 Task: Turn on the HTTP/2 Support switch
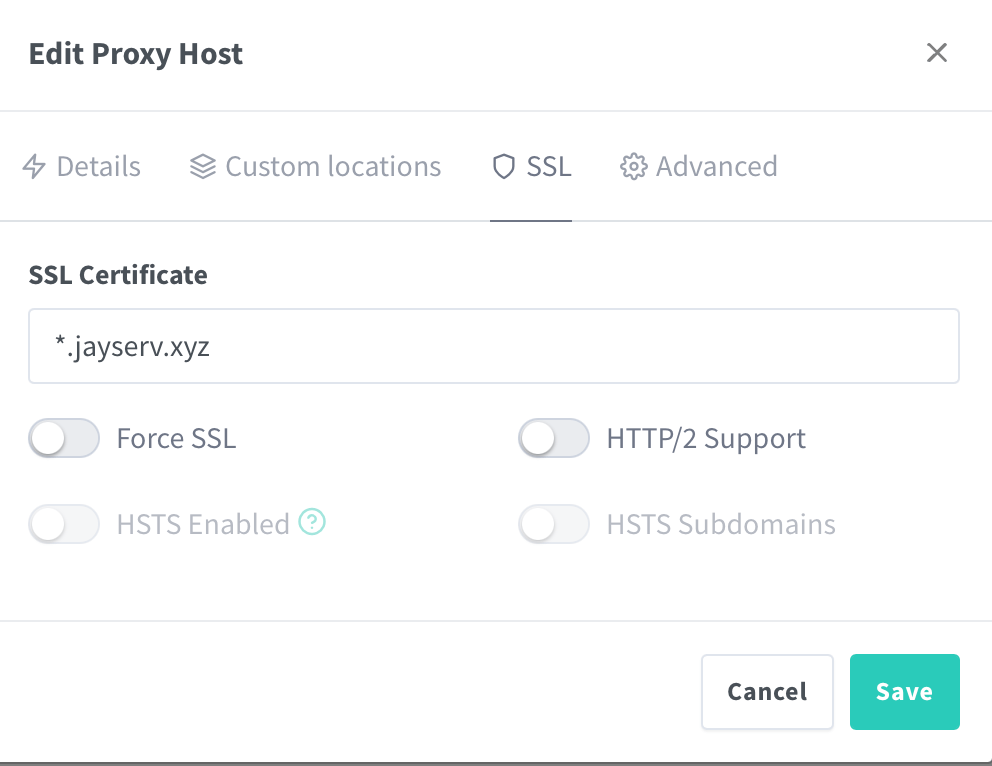tap(553, 438)
